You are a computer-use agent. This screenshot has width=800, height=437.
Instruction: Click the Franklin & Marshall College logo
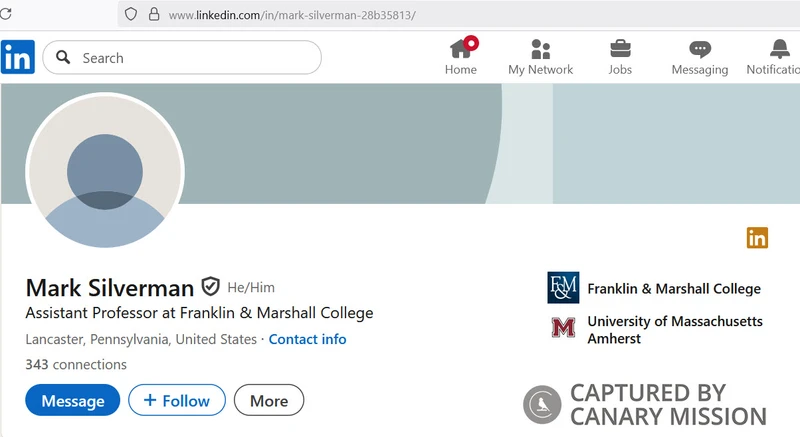coord(563,288)
